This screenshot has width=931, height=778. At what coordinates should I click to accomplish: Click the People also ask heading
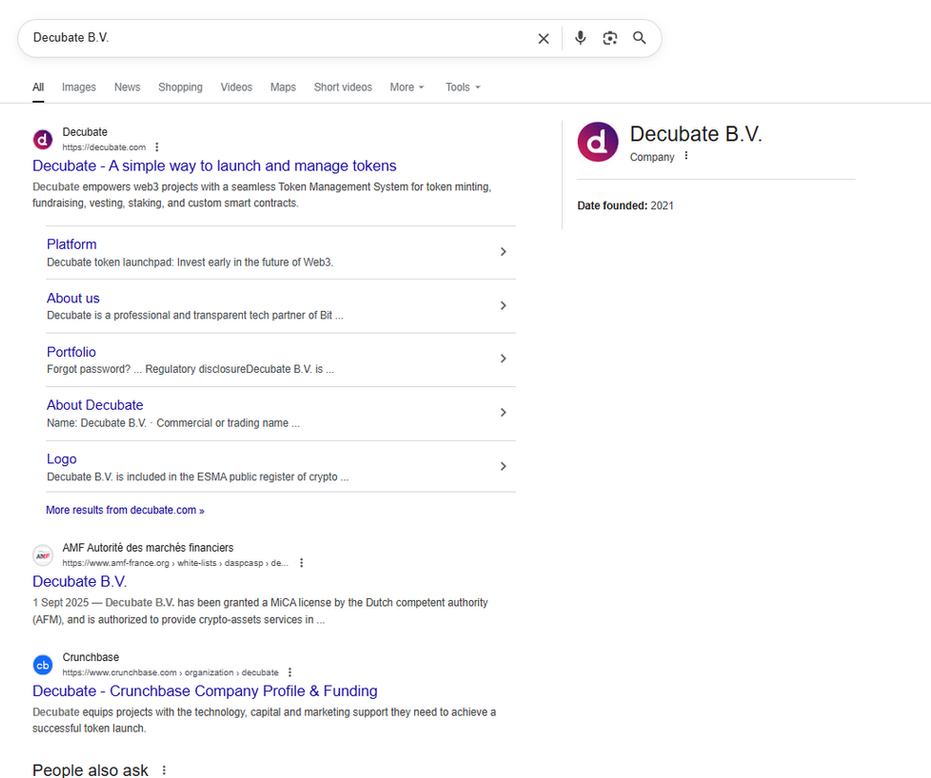[x=90, y=770]
